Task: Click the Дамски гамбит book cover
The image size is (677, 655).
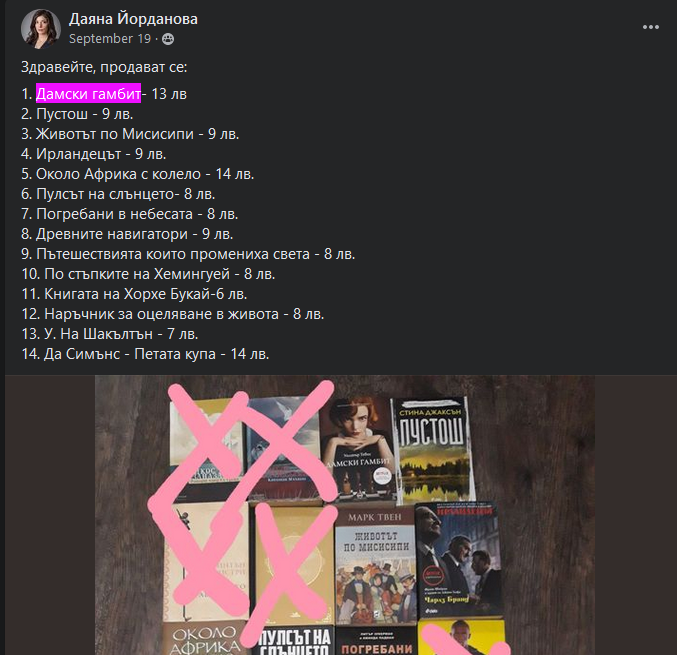Action: click(x=359, y=449)
